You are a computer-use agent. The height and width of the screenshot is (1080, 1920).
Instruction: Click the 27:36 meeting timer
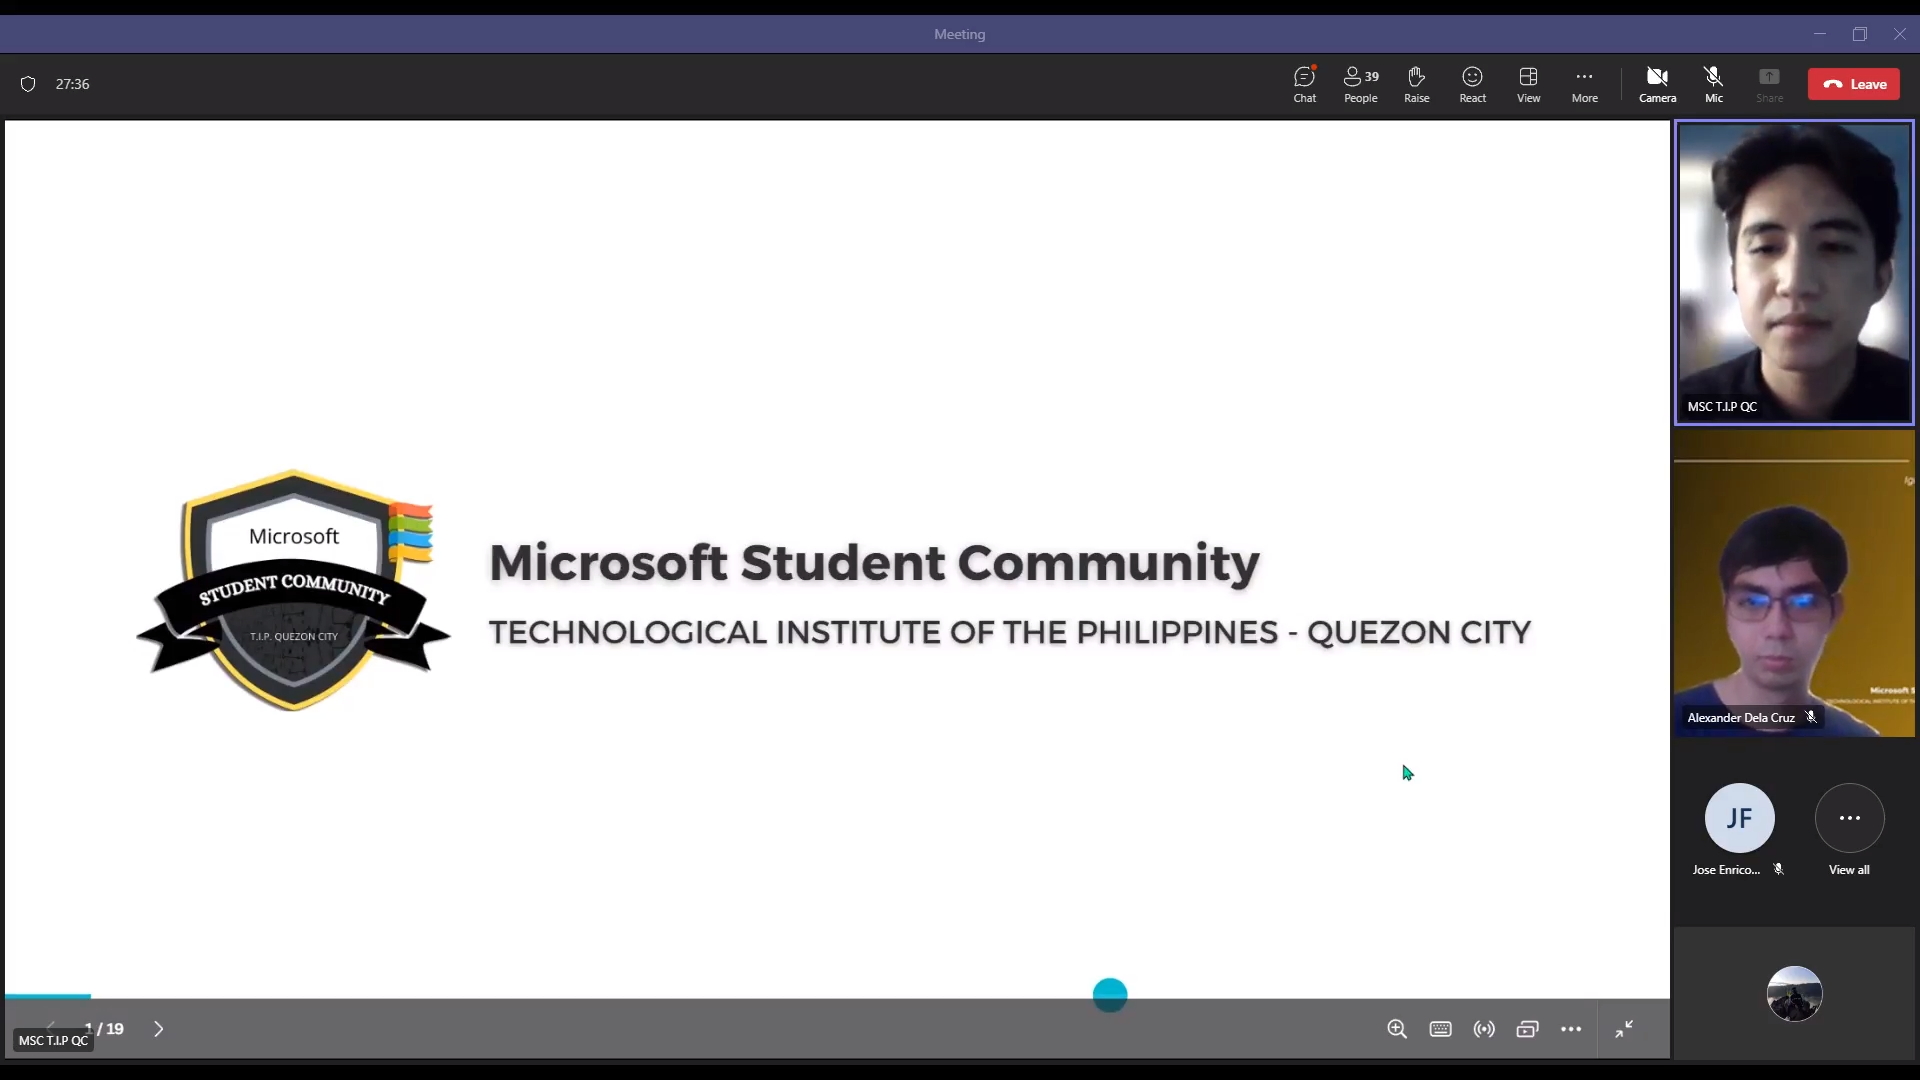pyautogui.click(x=72, y=84)
